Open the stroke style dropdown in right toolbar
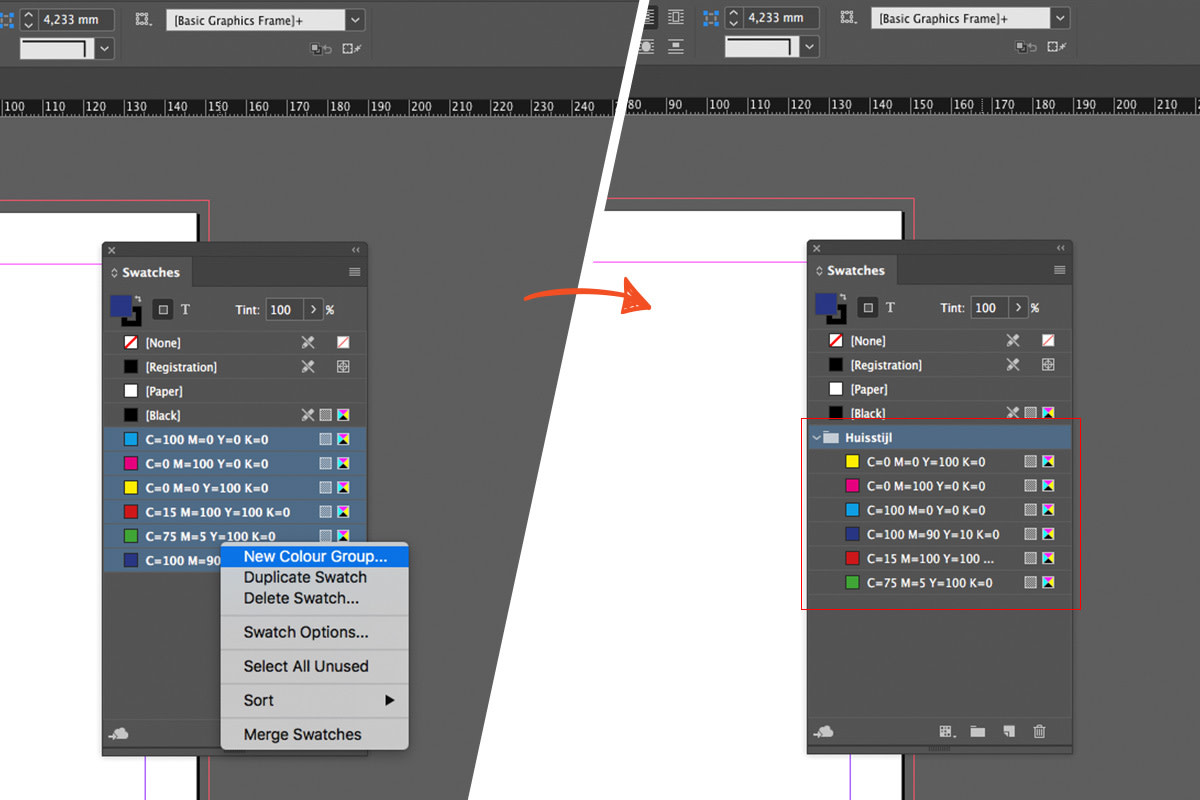 click(x=810, y=47)
